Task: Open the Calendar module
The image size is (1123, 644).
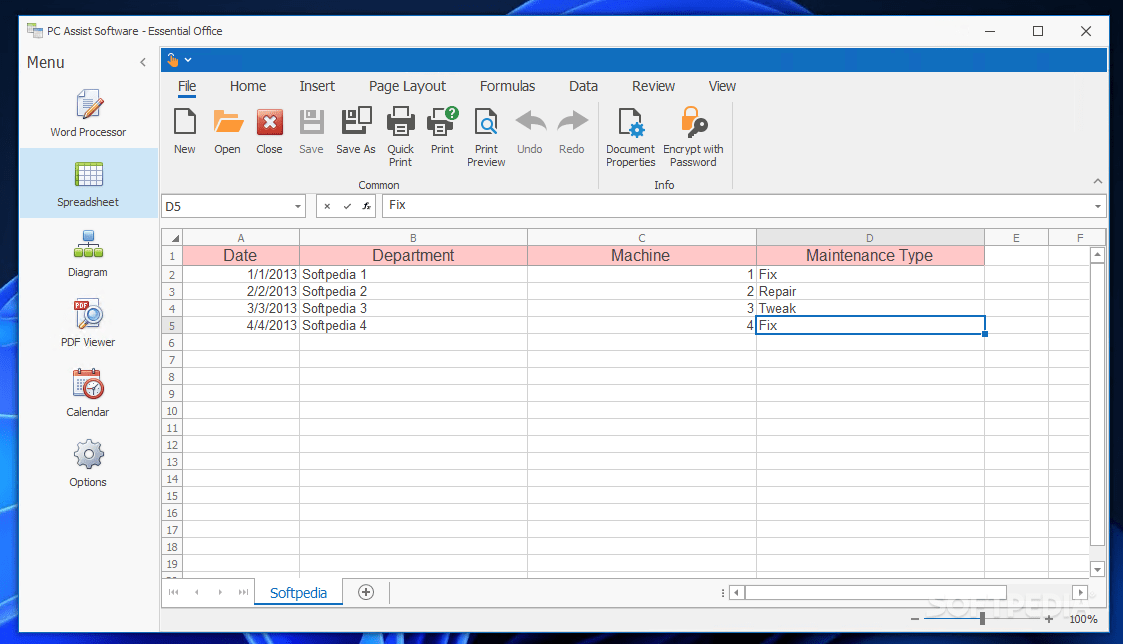Action: [x=87, y=393]
